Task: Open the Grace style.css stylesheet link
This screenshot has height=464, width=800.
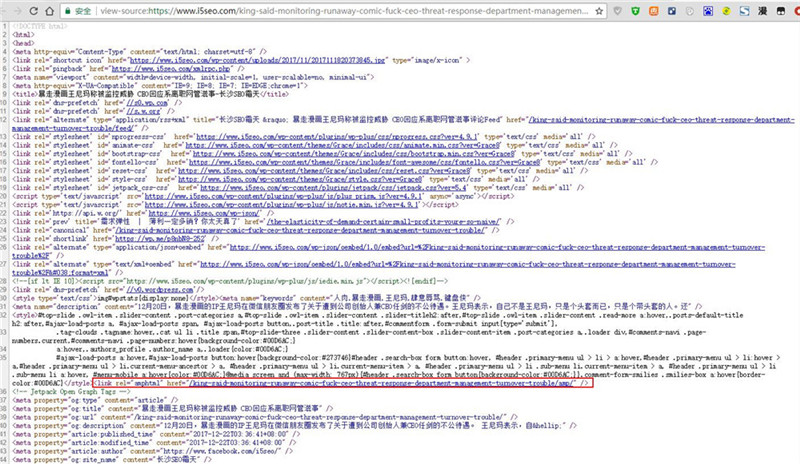Action: [300, 179]
